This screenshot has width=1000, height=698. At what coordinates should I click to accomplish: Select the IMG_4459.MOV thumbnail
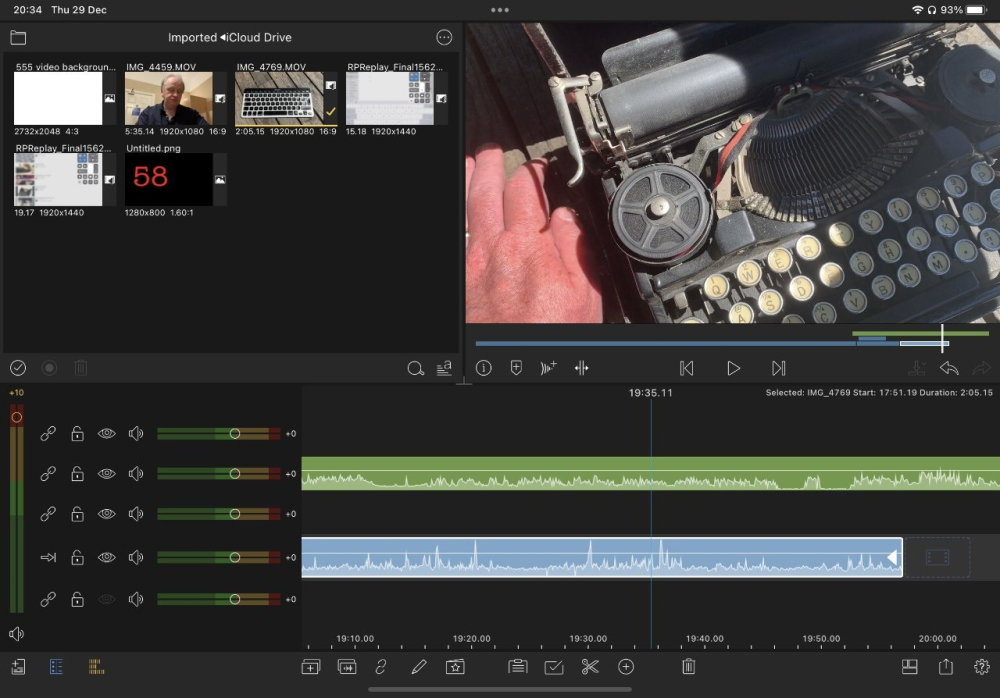(169, 99)
